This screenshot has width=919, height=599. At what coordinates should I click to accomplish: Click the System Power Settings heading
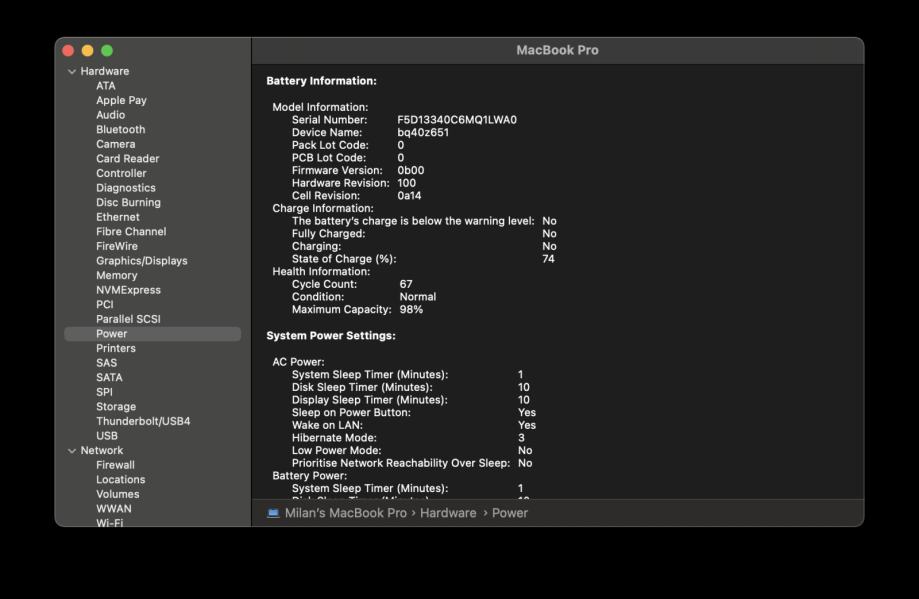point(331,336)
